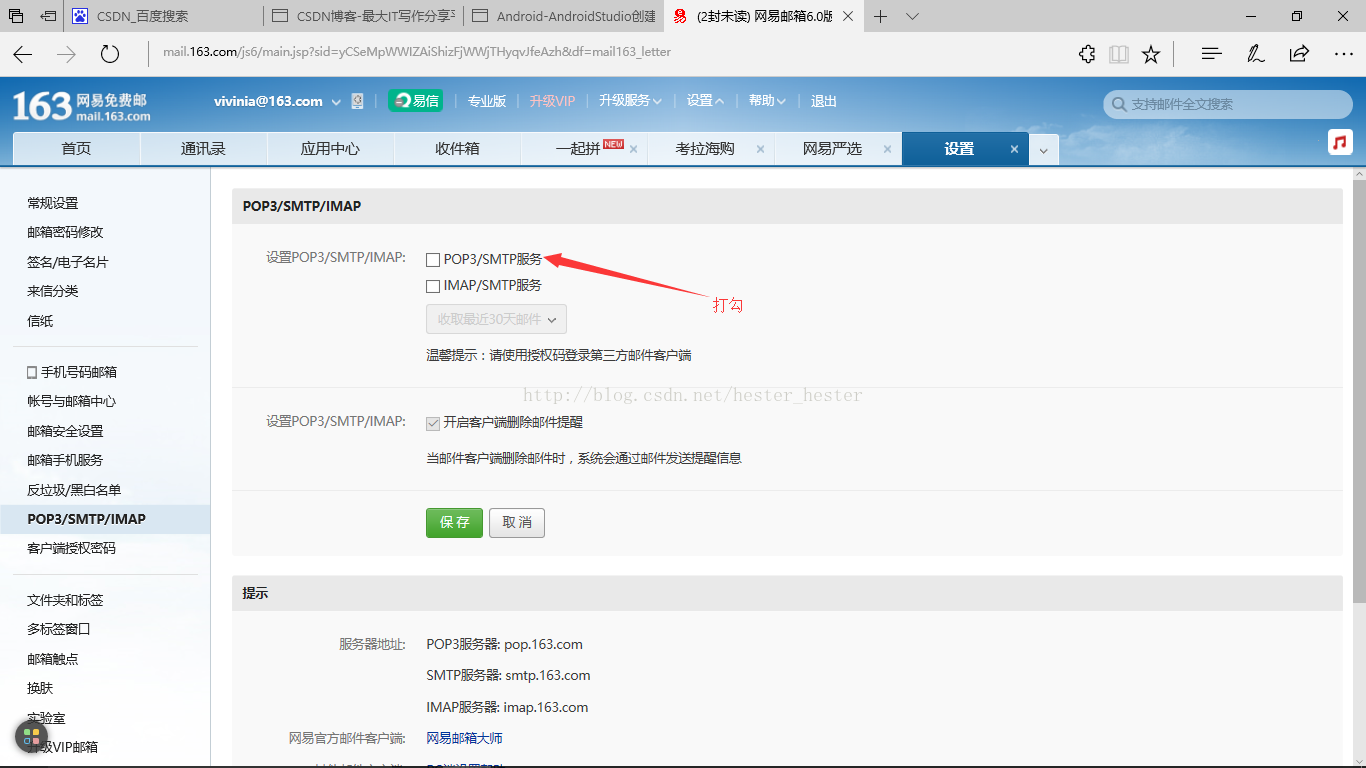
Task: Click the browser refresh icon
Action: point(110,54)
